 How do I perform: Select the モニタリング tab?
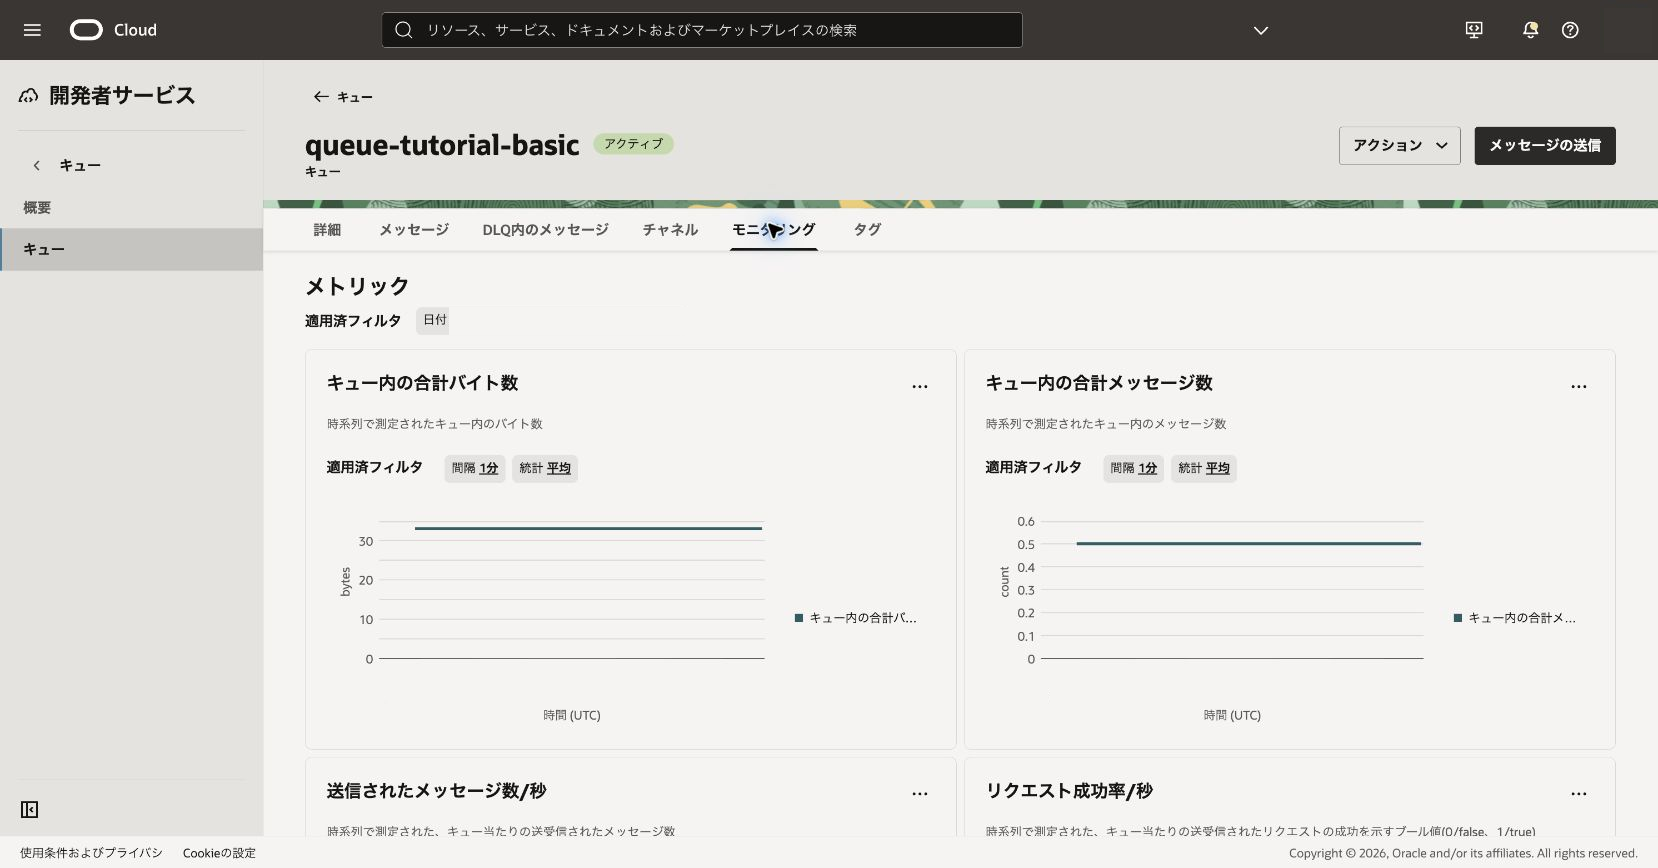click(x=774, y=230)
